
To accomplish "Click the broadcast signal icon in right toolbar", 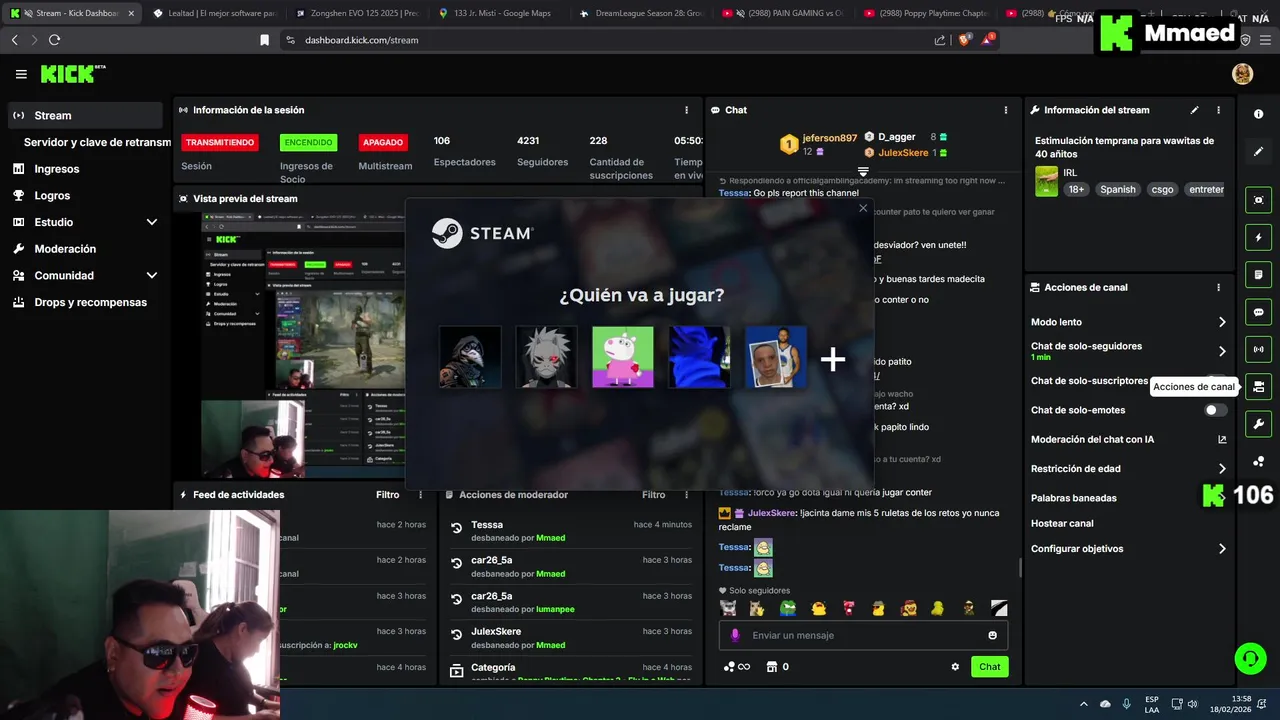I will [x=1258, y=349].
